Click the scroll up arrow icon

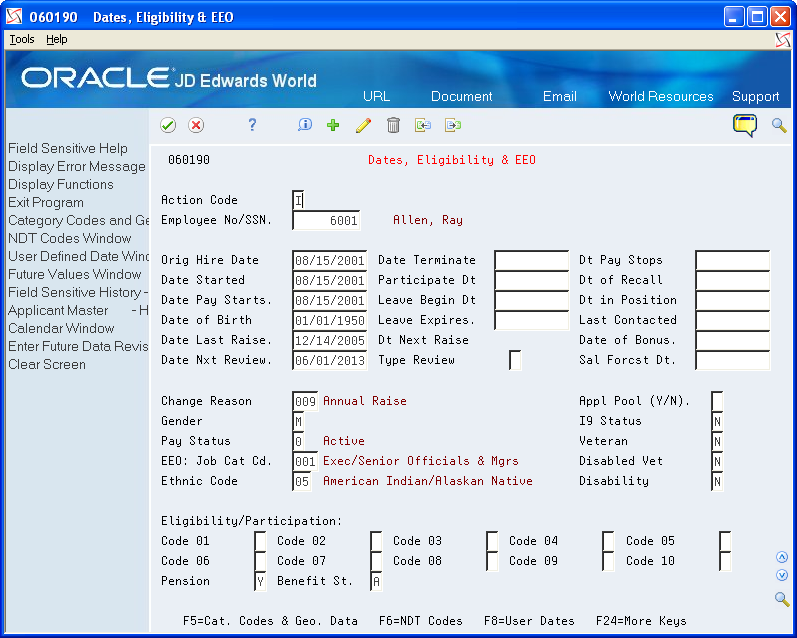coord(782,558)
